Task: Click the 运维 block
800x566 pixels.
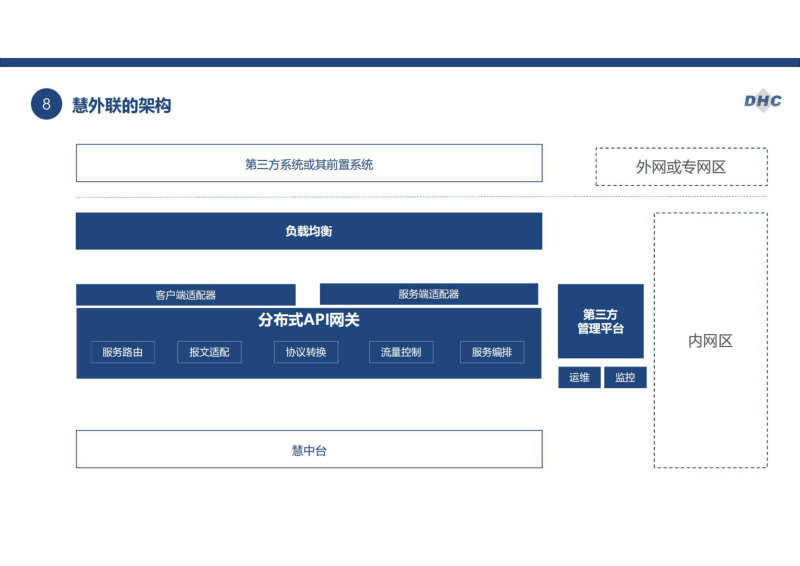Action: pyautogui.click(x=579, y=378)
